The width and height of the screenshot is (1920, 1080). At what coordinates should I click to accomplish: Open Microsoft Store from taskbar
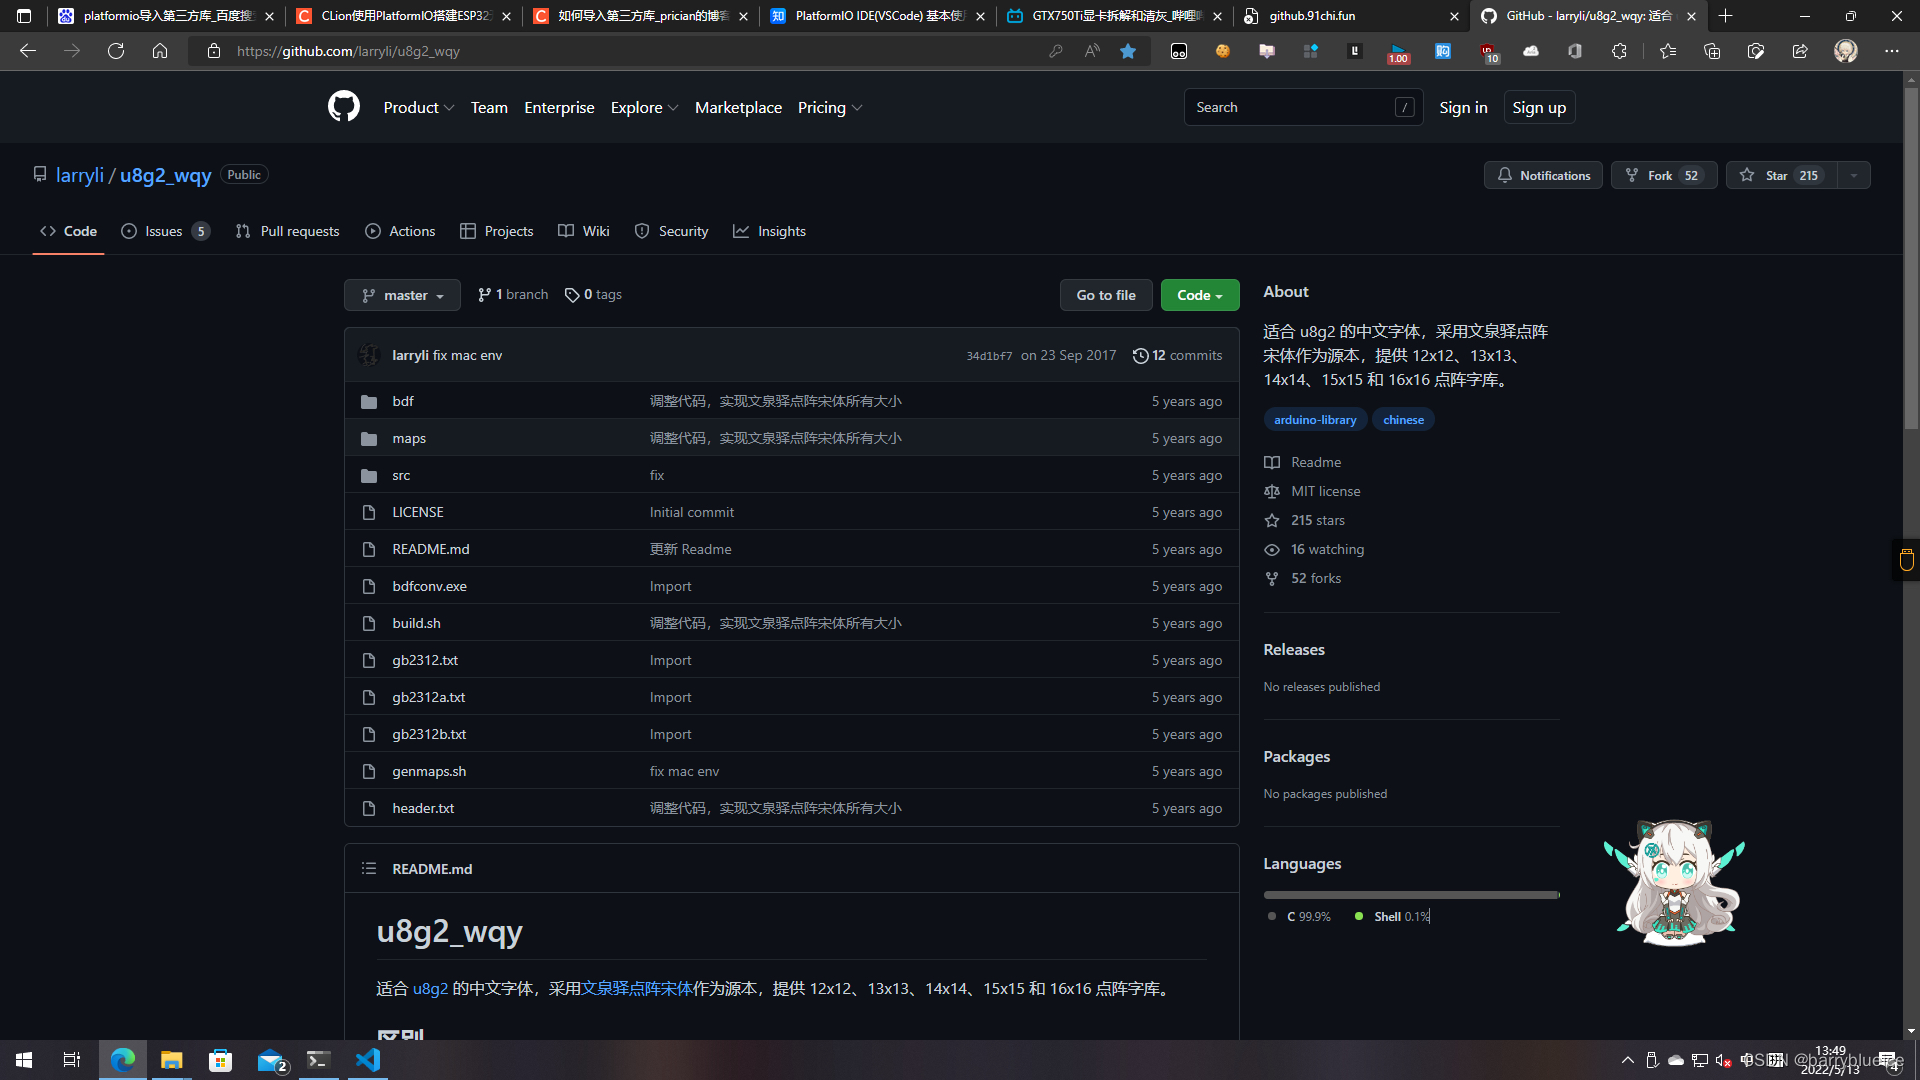(220, 1060)
